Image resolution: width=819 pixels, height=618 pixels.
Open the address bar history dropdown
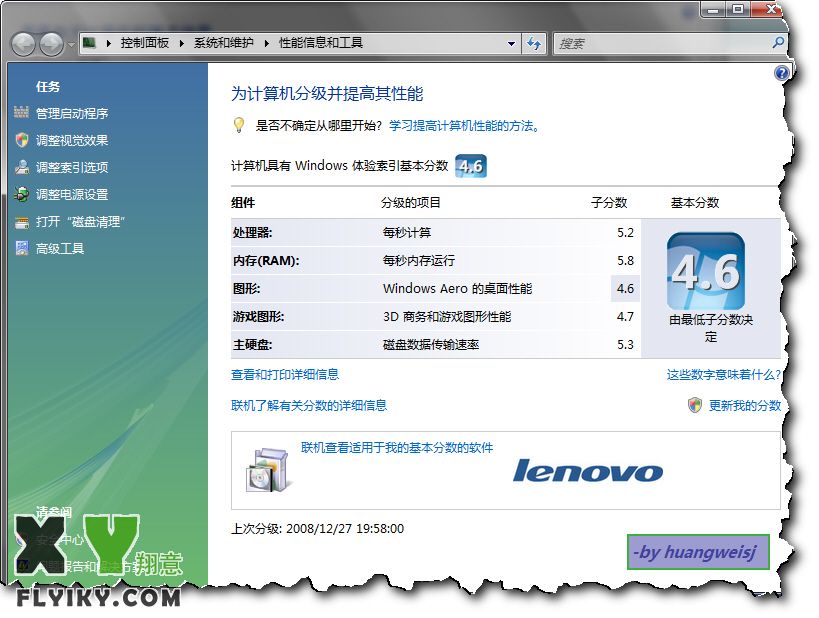click(511, 44)
